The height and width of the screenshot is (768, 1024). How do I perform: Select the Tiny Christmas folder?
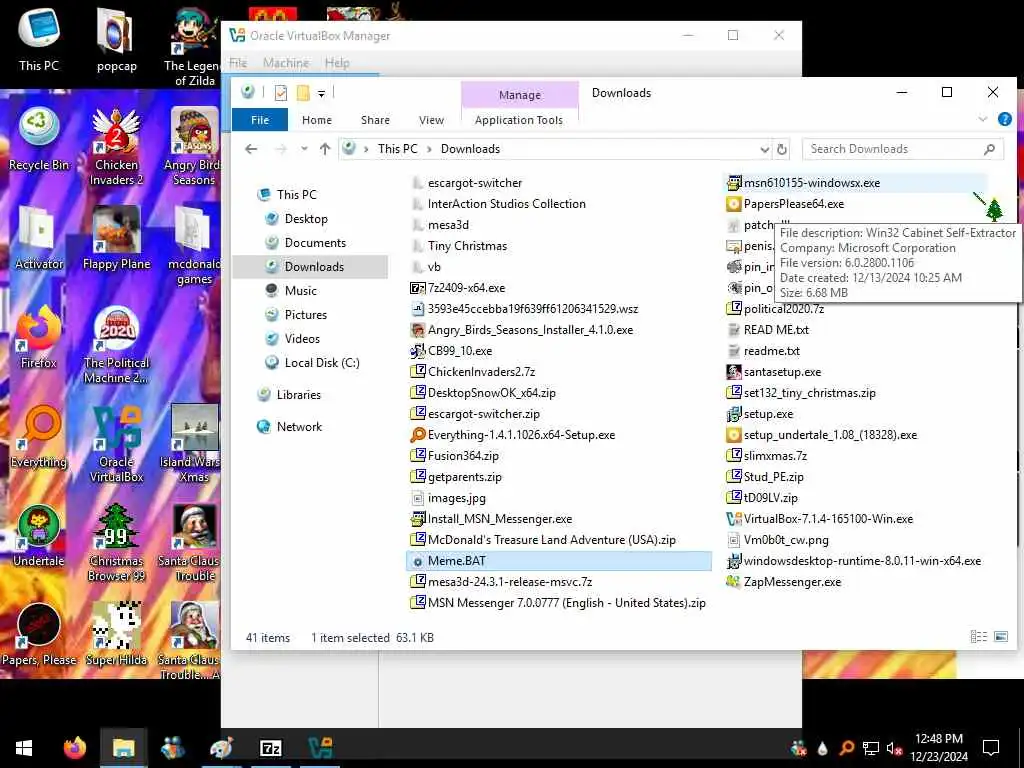[467, 246]
